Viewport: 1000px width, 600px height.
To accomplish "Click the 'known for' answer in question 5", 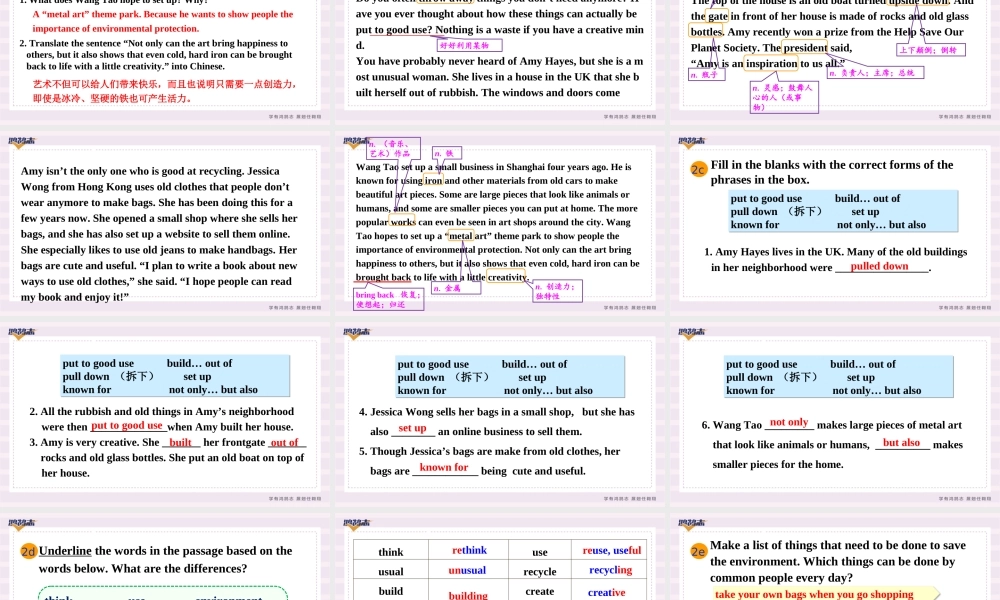I will tap(444, 468).
